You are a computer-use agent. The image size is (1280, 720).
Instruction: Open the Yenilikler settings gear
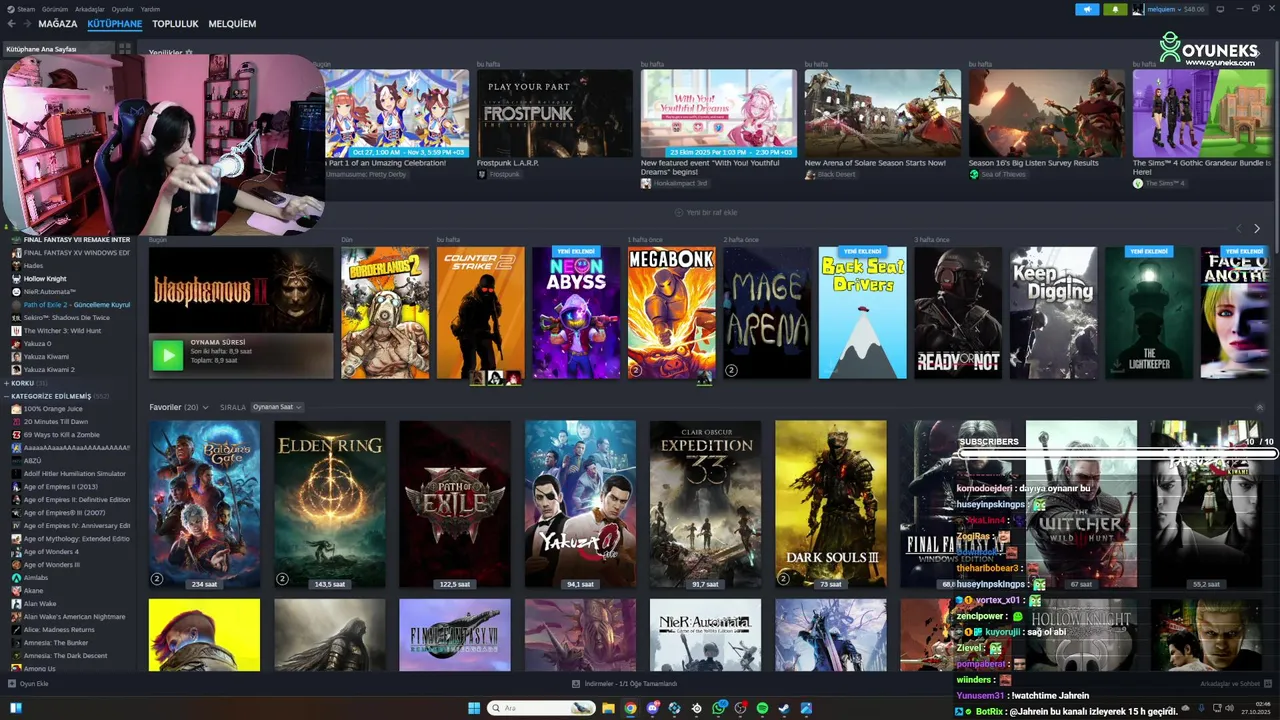point(189,53)
